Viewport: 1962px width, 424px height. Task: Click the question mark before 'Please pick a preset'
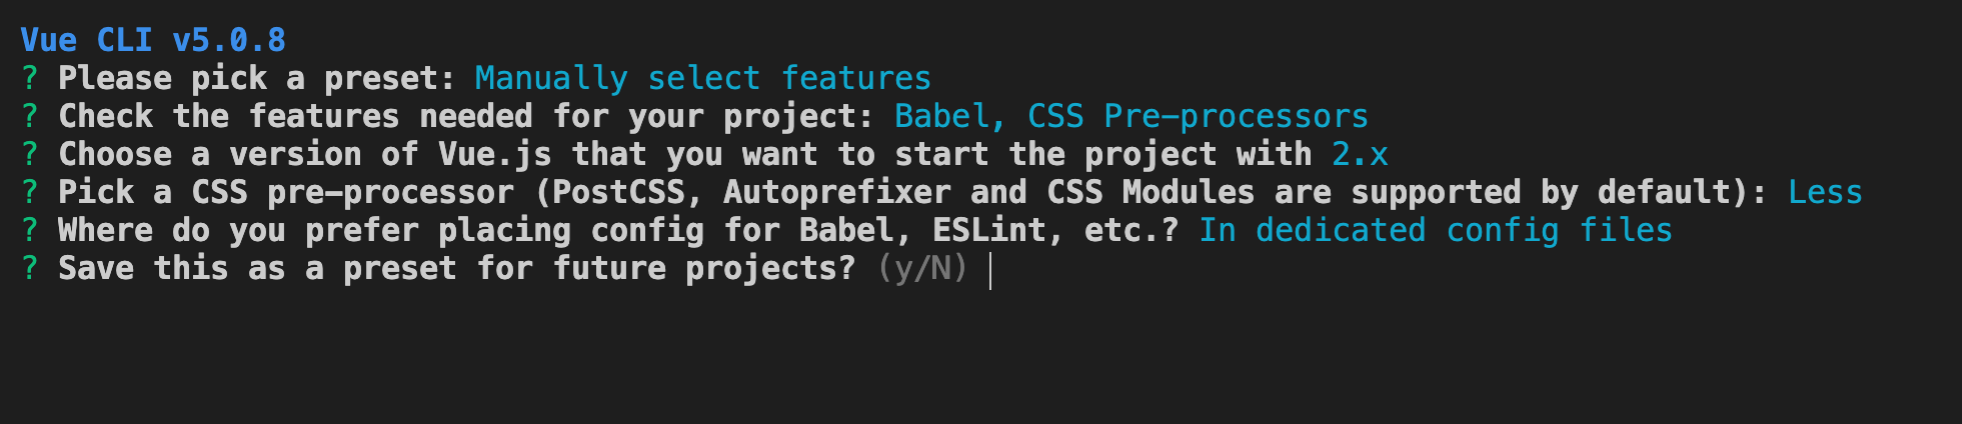[30, 78]
